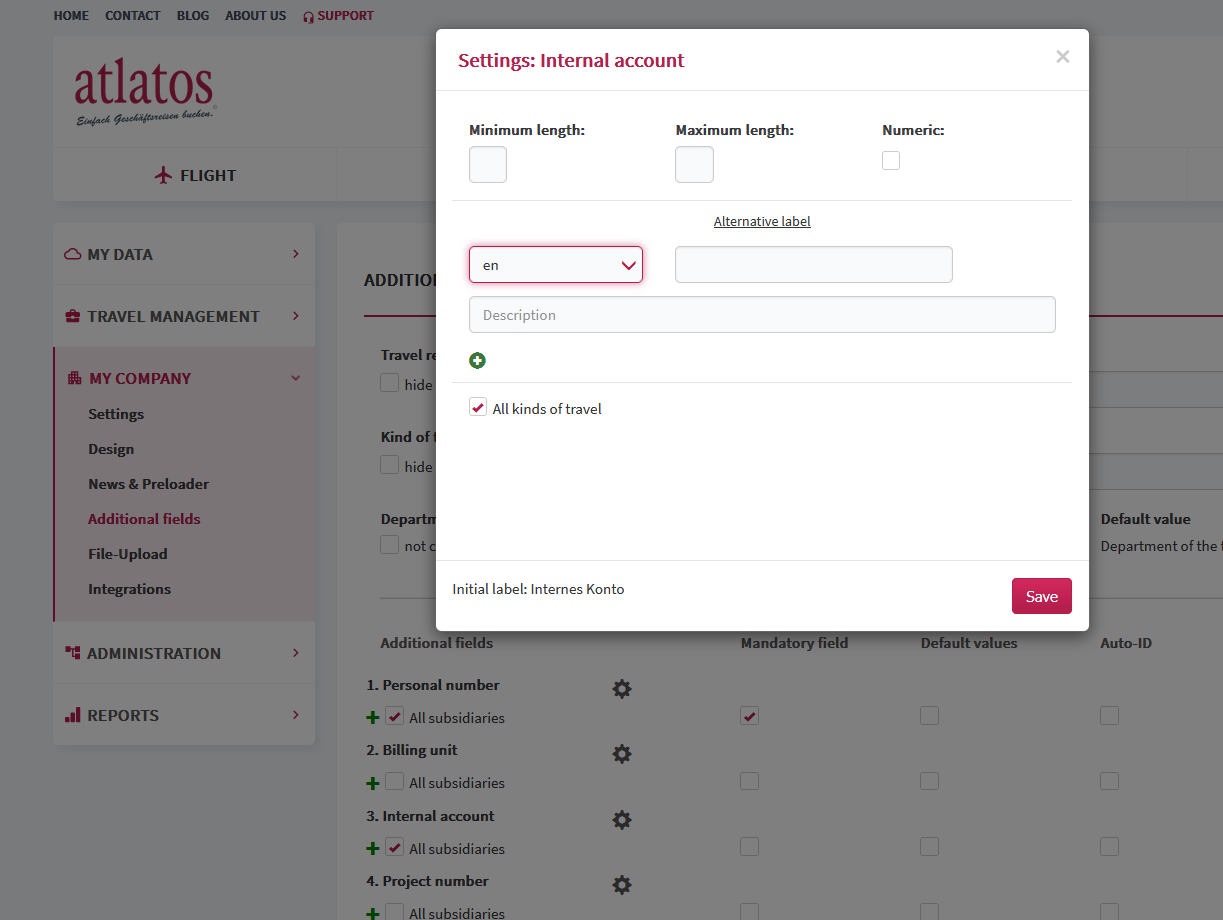Open the language dropdown showing en
The height and width of the screenshot is (920, 1223).
556,265
